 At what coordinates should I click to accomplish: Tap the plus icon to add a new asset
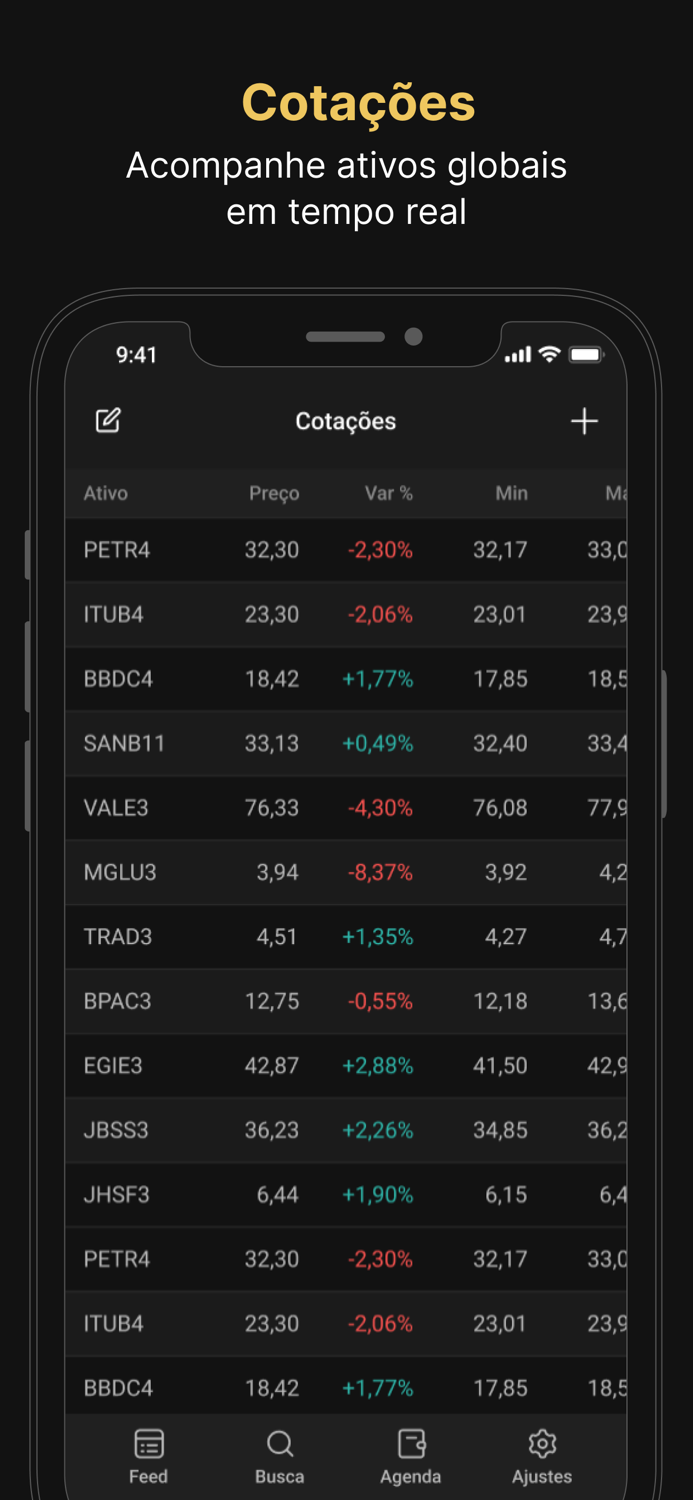585,421
